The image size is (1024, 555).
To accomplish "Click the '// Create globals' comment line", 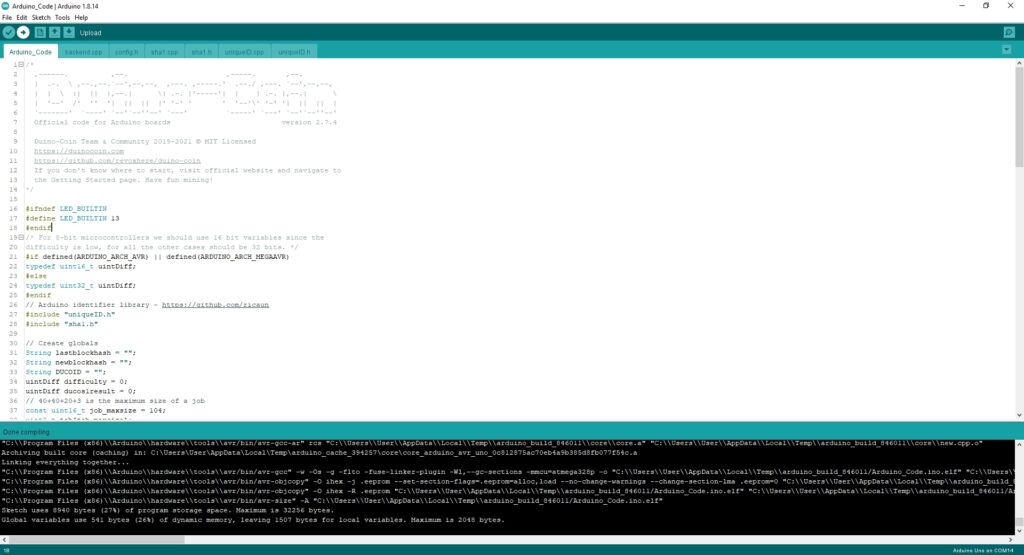I will click(62, 343).
